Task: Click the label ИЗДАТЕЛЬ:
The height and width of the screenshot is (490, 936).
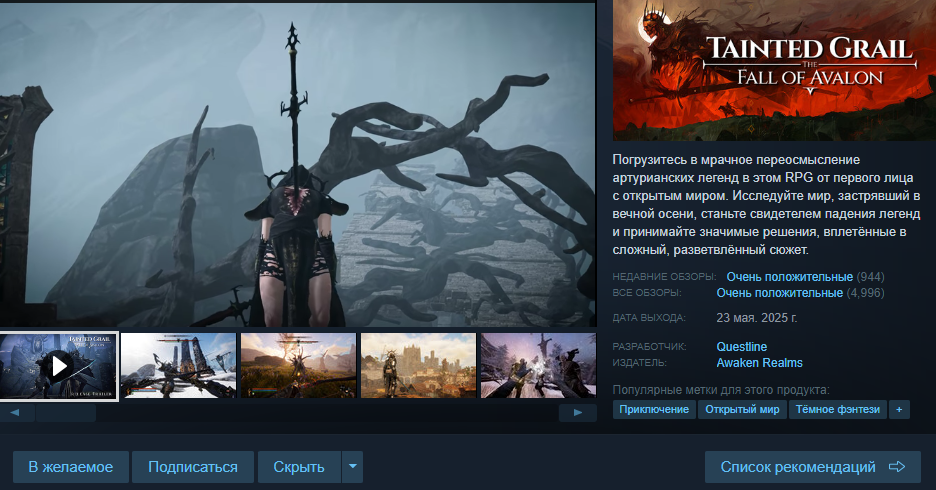Action: 639,363
